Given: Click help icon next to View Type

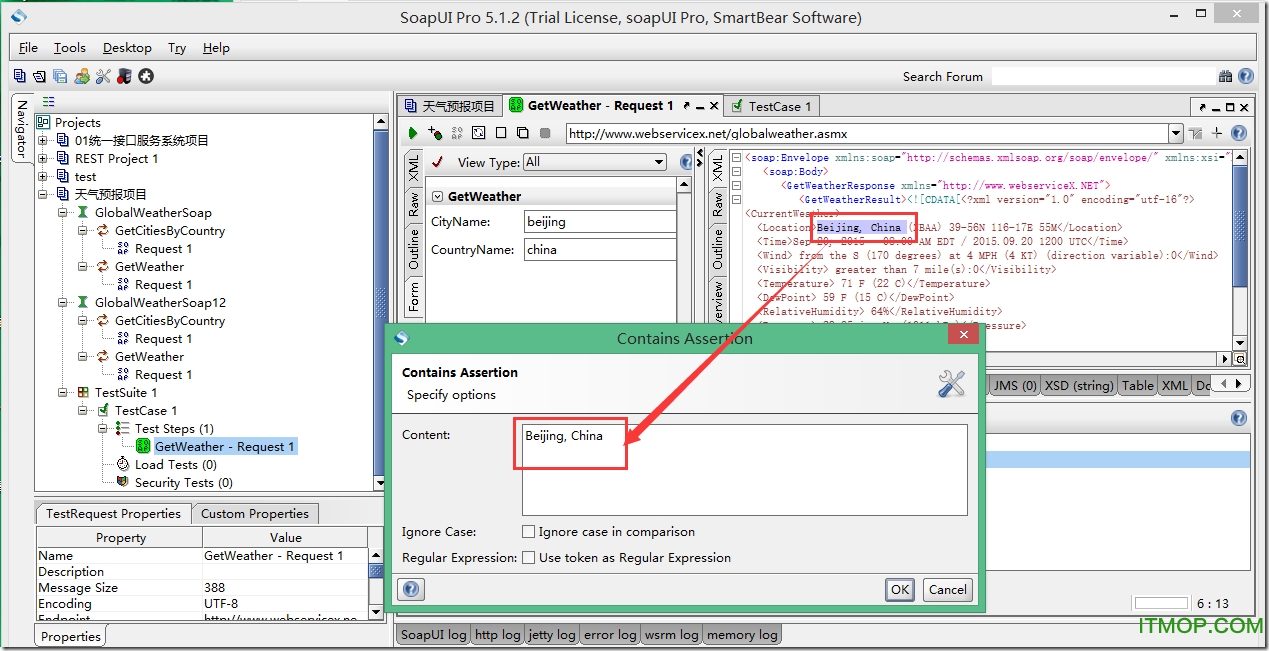Looking at the screenshot, I should (x=686, y=162).
